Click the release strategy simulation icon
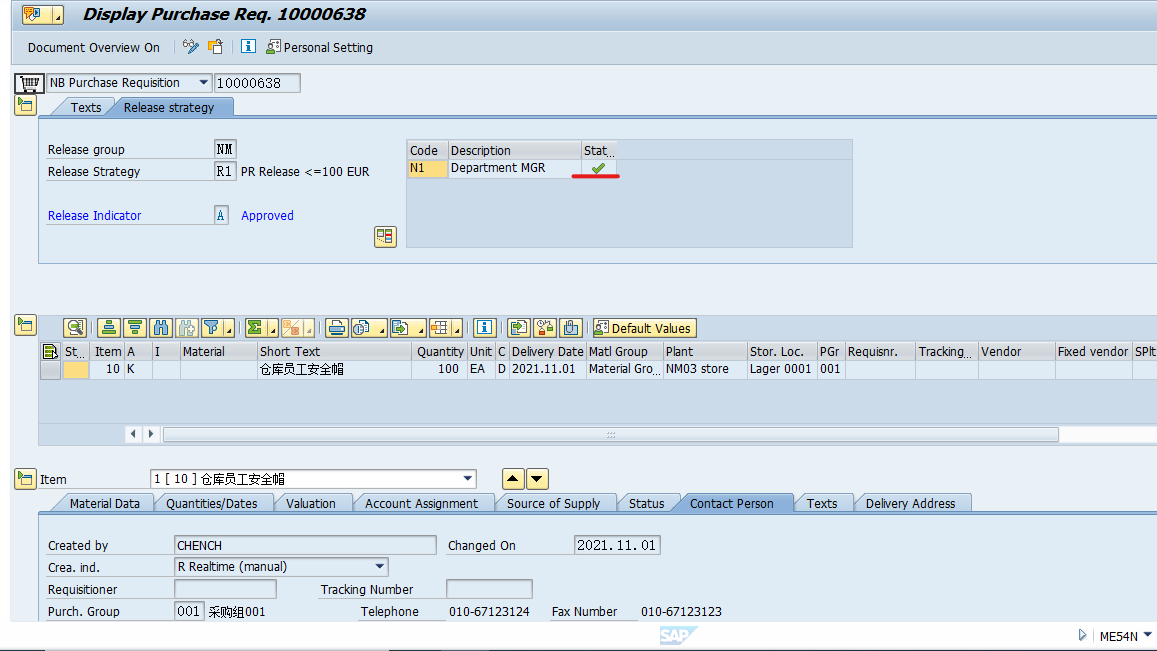Image resolution: width=1157 pixels, height=651 pixels. point(385,236)
